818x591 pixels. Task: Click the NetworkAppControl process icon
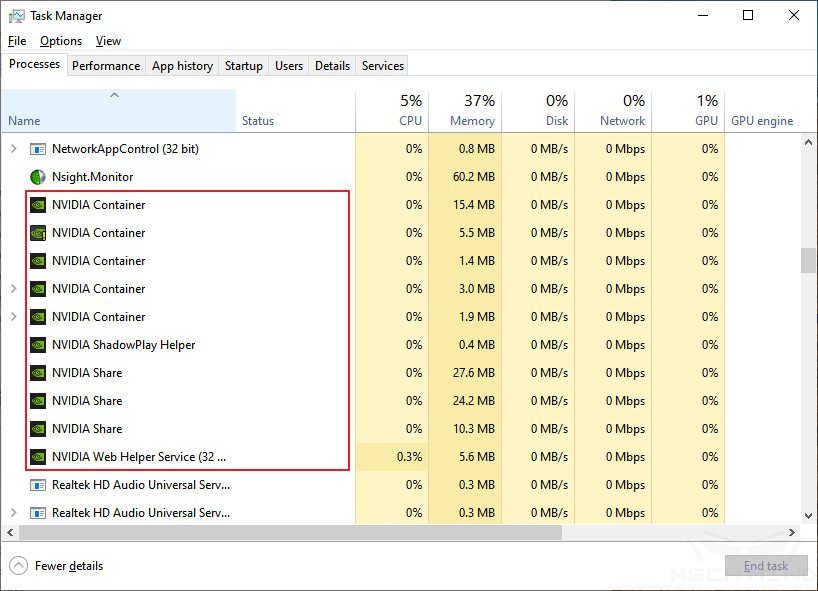pos(38,149)
